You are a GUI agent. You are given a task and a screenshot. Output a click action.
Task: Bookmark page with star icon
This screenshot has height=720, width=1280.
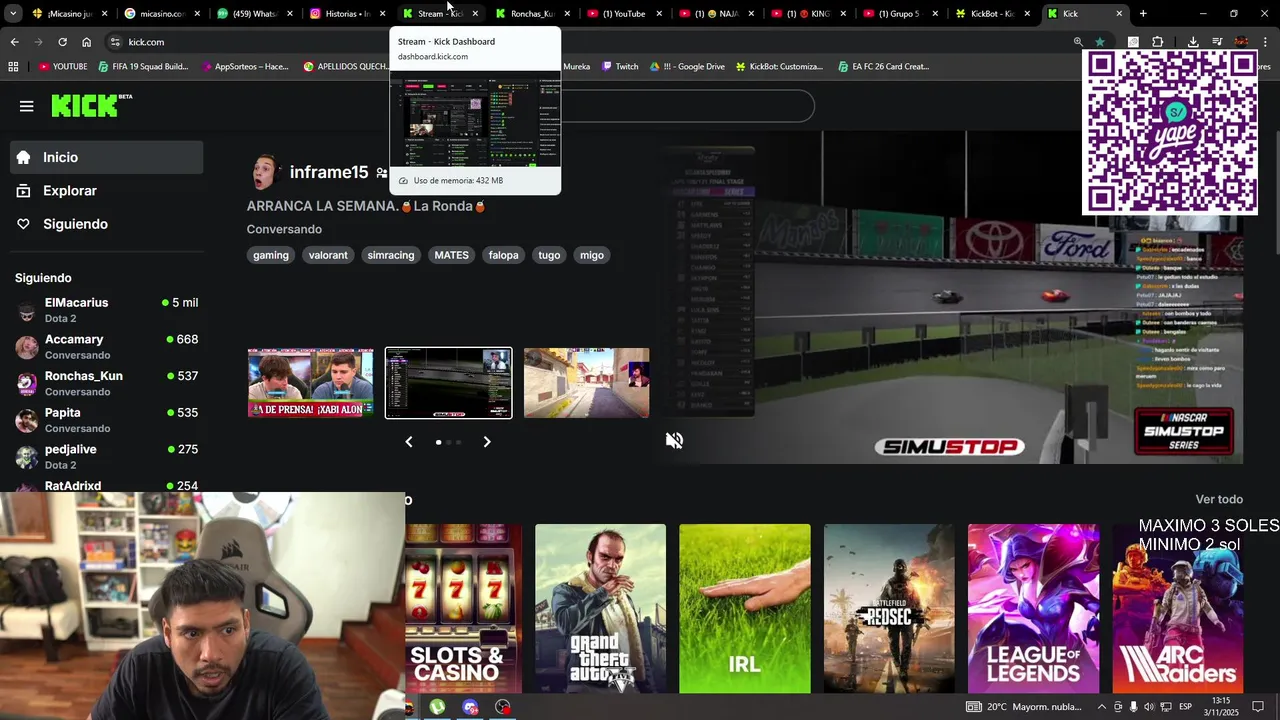1100,42
